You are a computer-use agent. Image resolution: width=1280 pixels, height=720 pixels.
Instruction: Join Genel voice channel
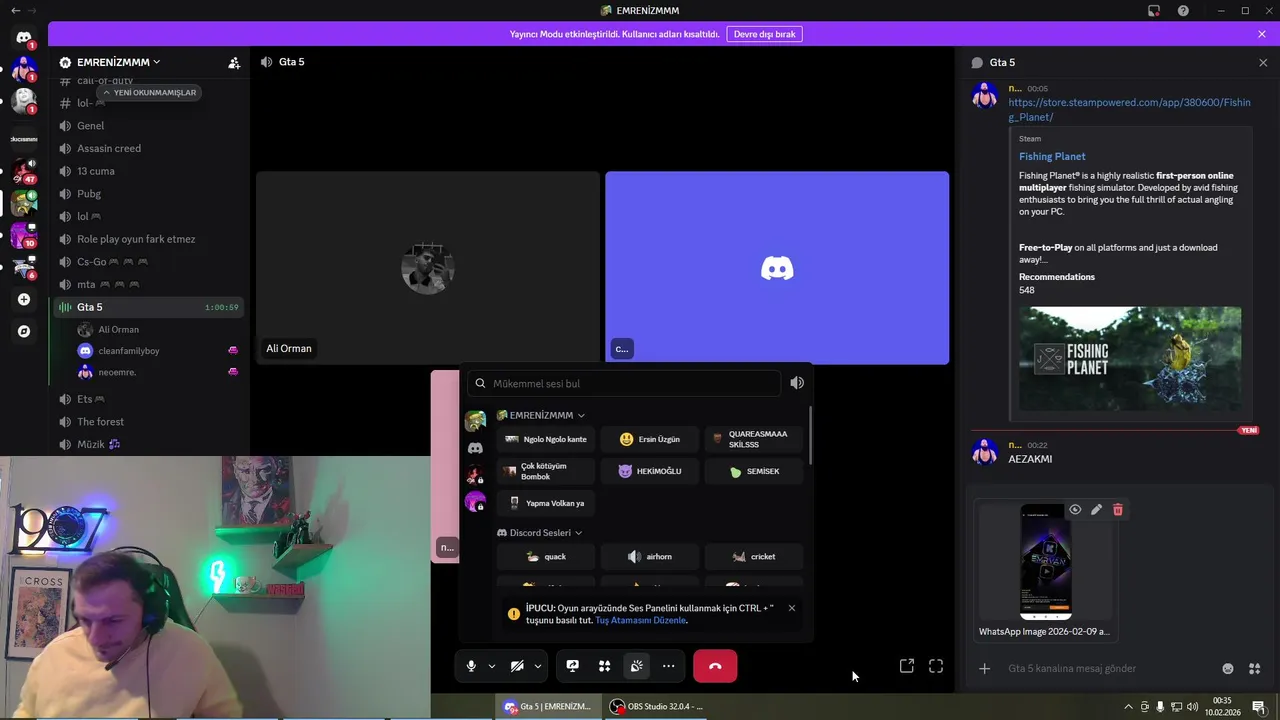pyautogui.click(x=148, y=126)
